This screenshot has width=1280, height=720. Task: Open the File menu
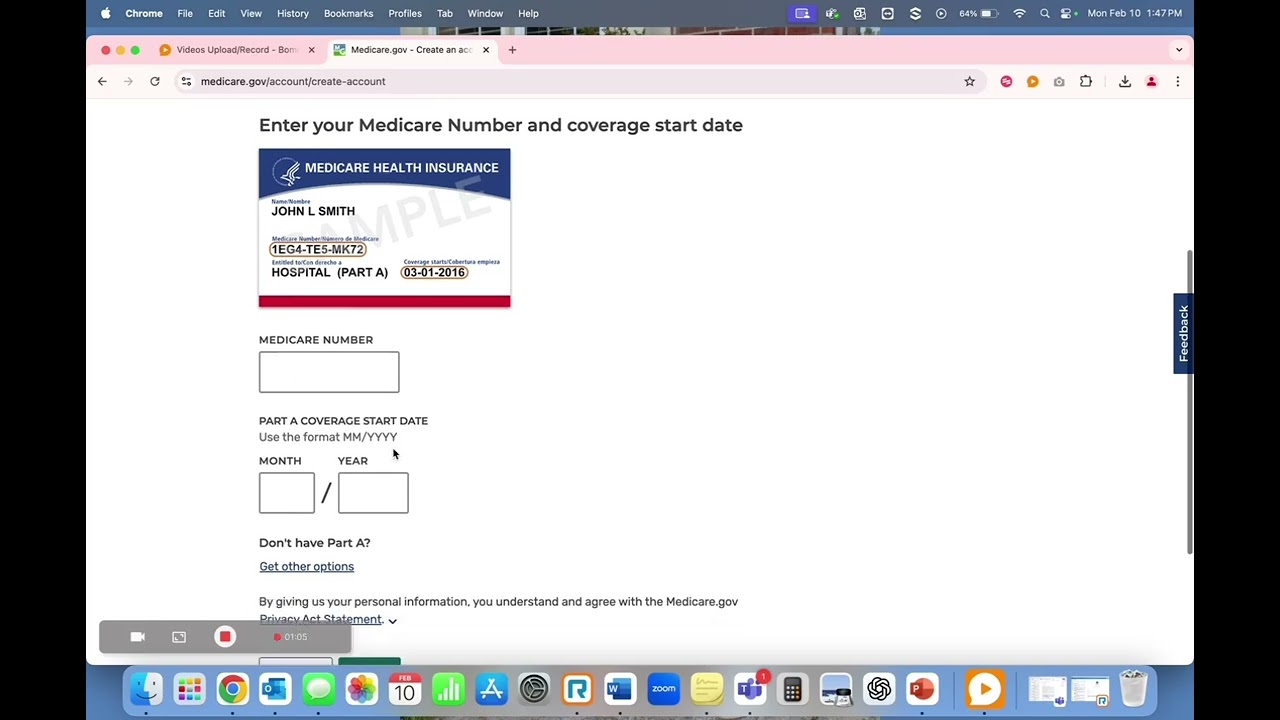click(185, 13)
